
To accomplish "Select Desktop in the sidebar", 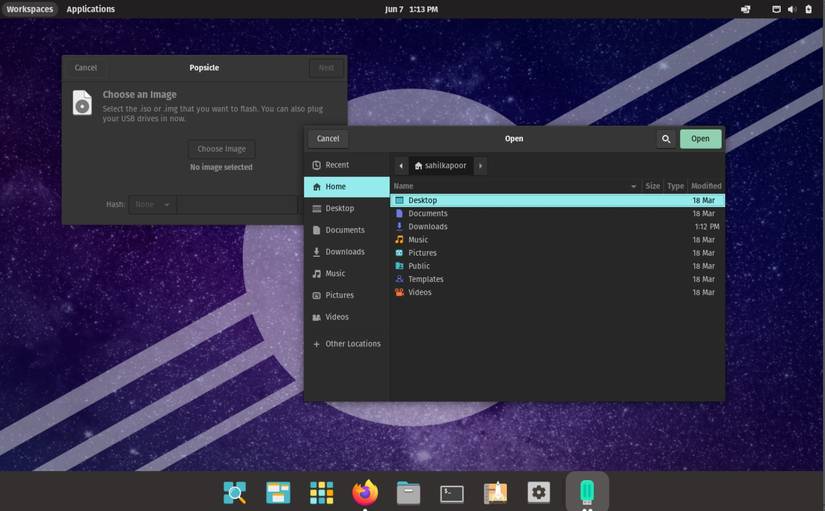I will [x=347, y=208].
